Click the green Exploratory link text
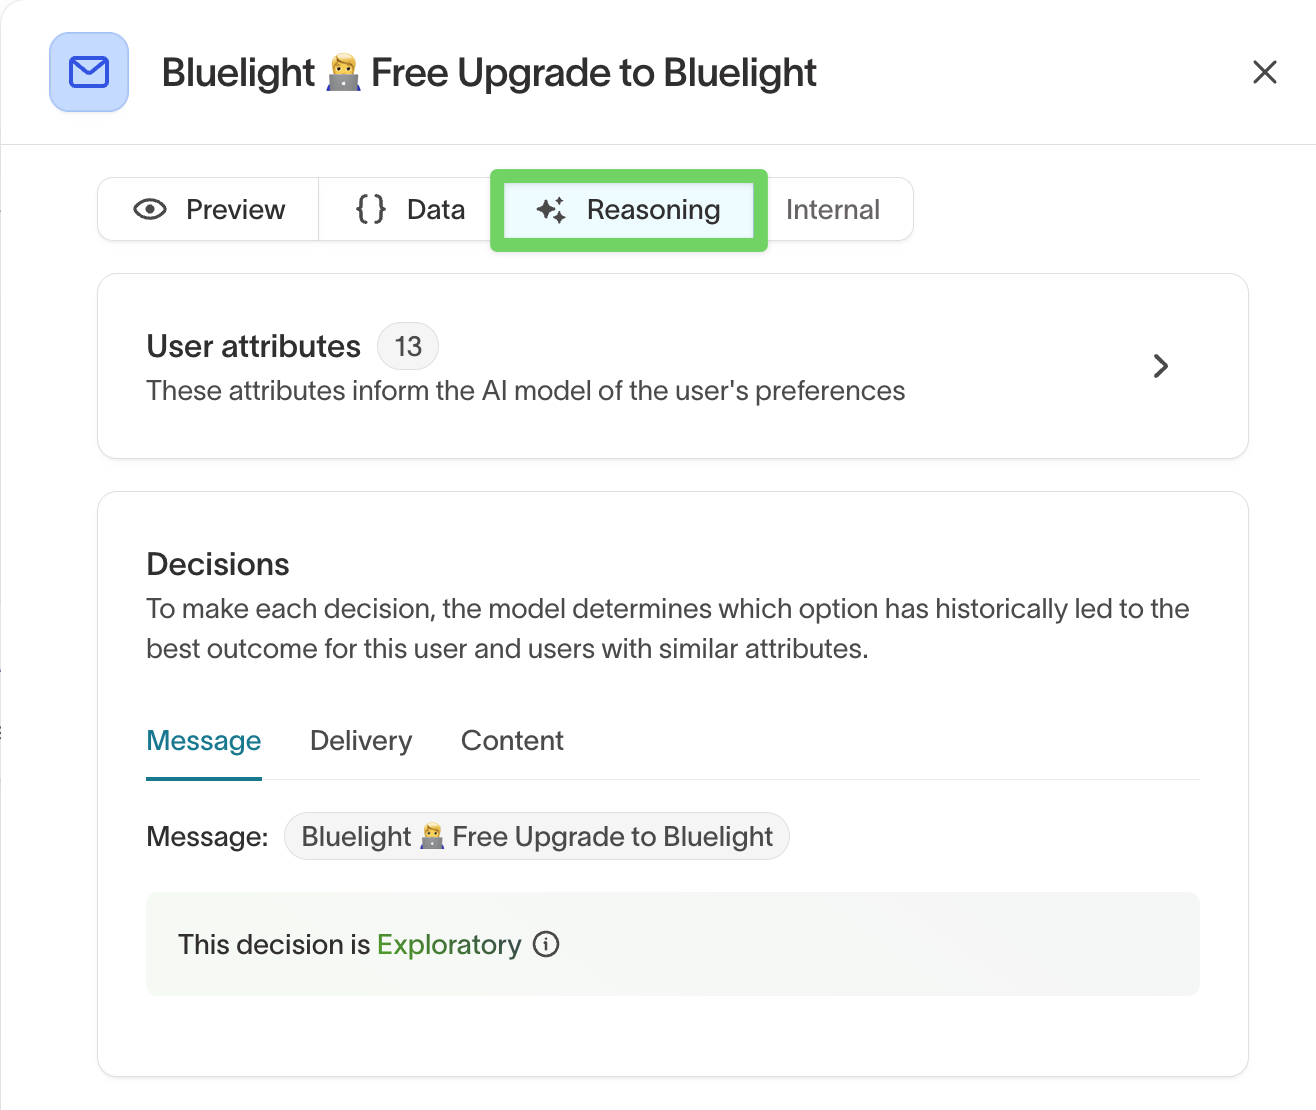 click(x=449, y=944)
